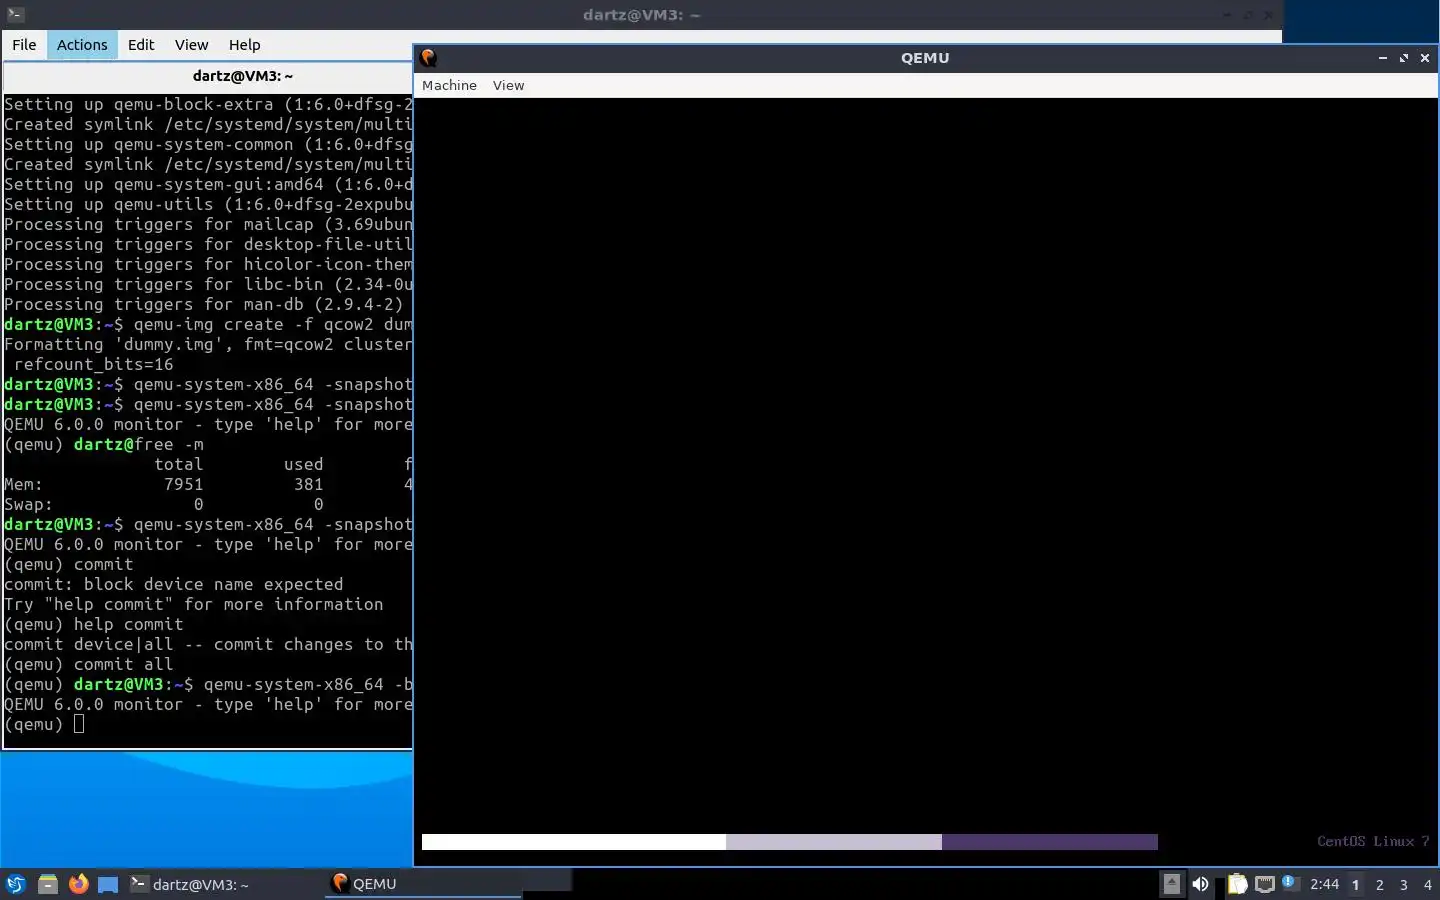Open the Machine menu in QEMU
Screen dimensions: 1440x900
point(449,85)
